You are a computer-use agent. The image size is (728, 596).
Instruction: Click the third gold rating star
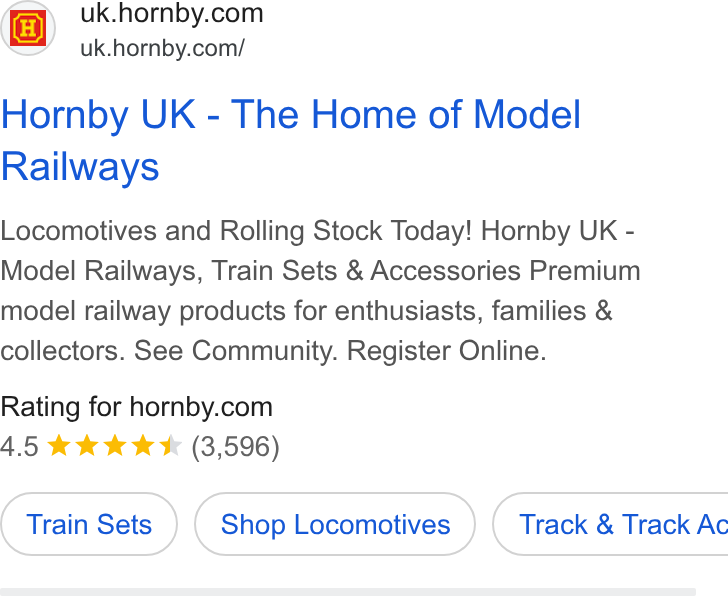(x=115, y=446)
